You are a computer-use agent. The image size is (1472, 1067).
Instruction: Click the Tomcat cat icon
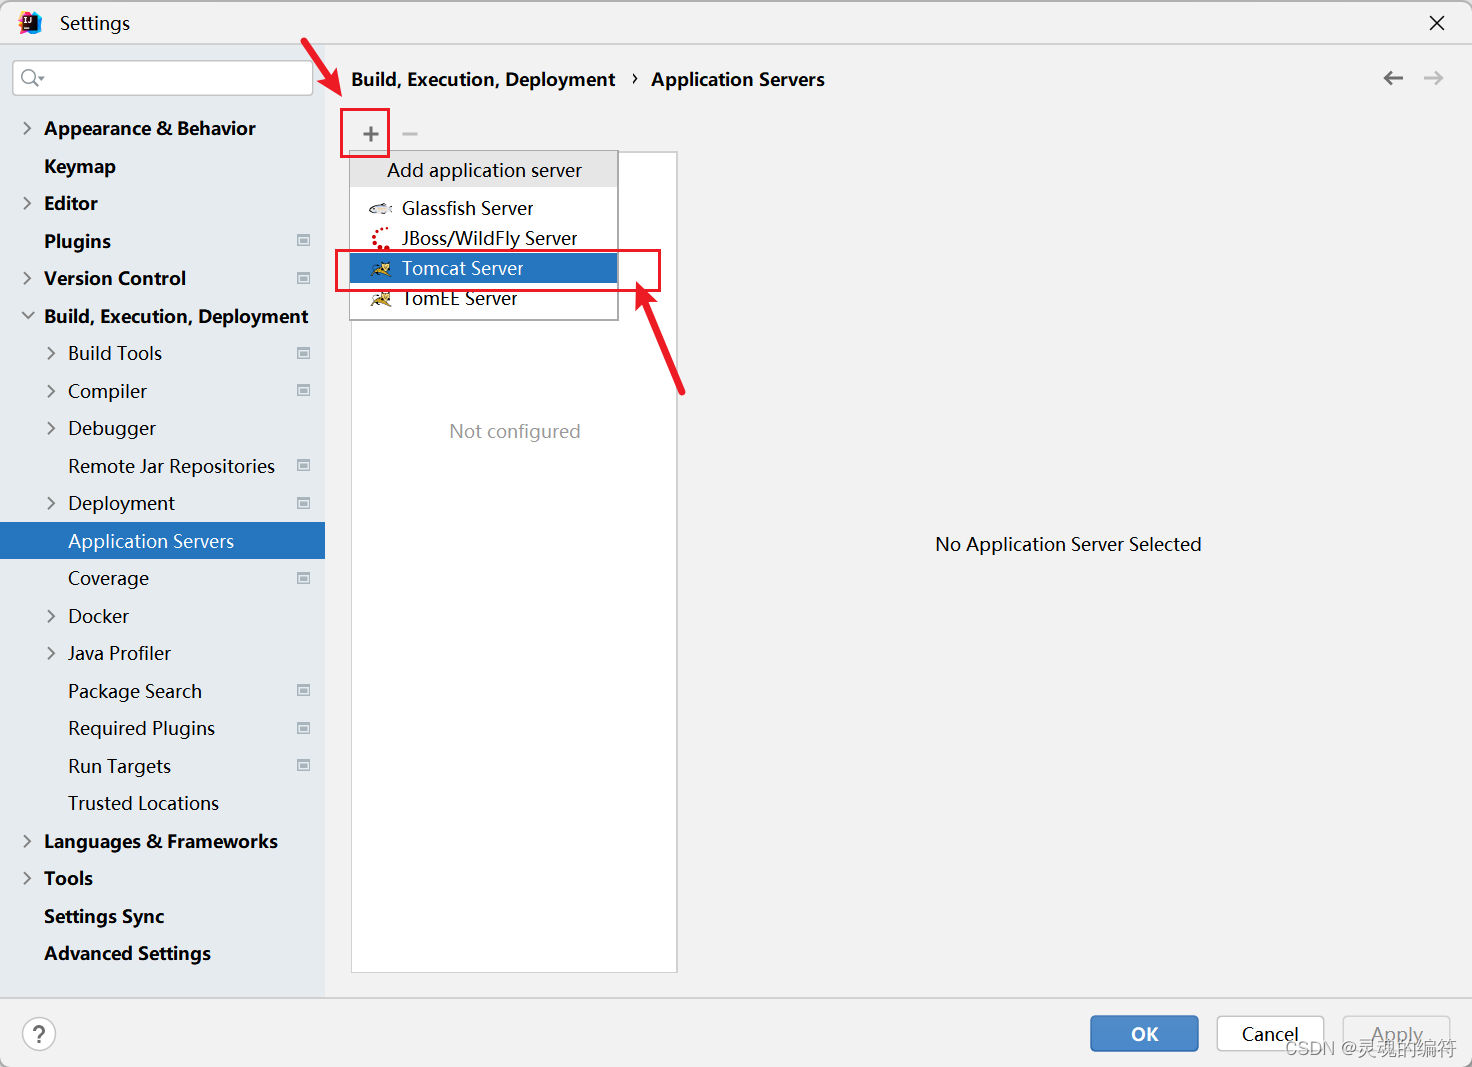click(x=381, y=268)
